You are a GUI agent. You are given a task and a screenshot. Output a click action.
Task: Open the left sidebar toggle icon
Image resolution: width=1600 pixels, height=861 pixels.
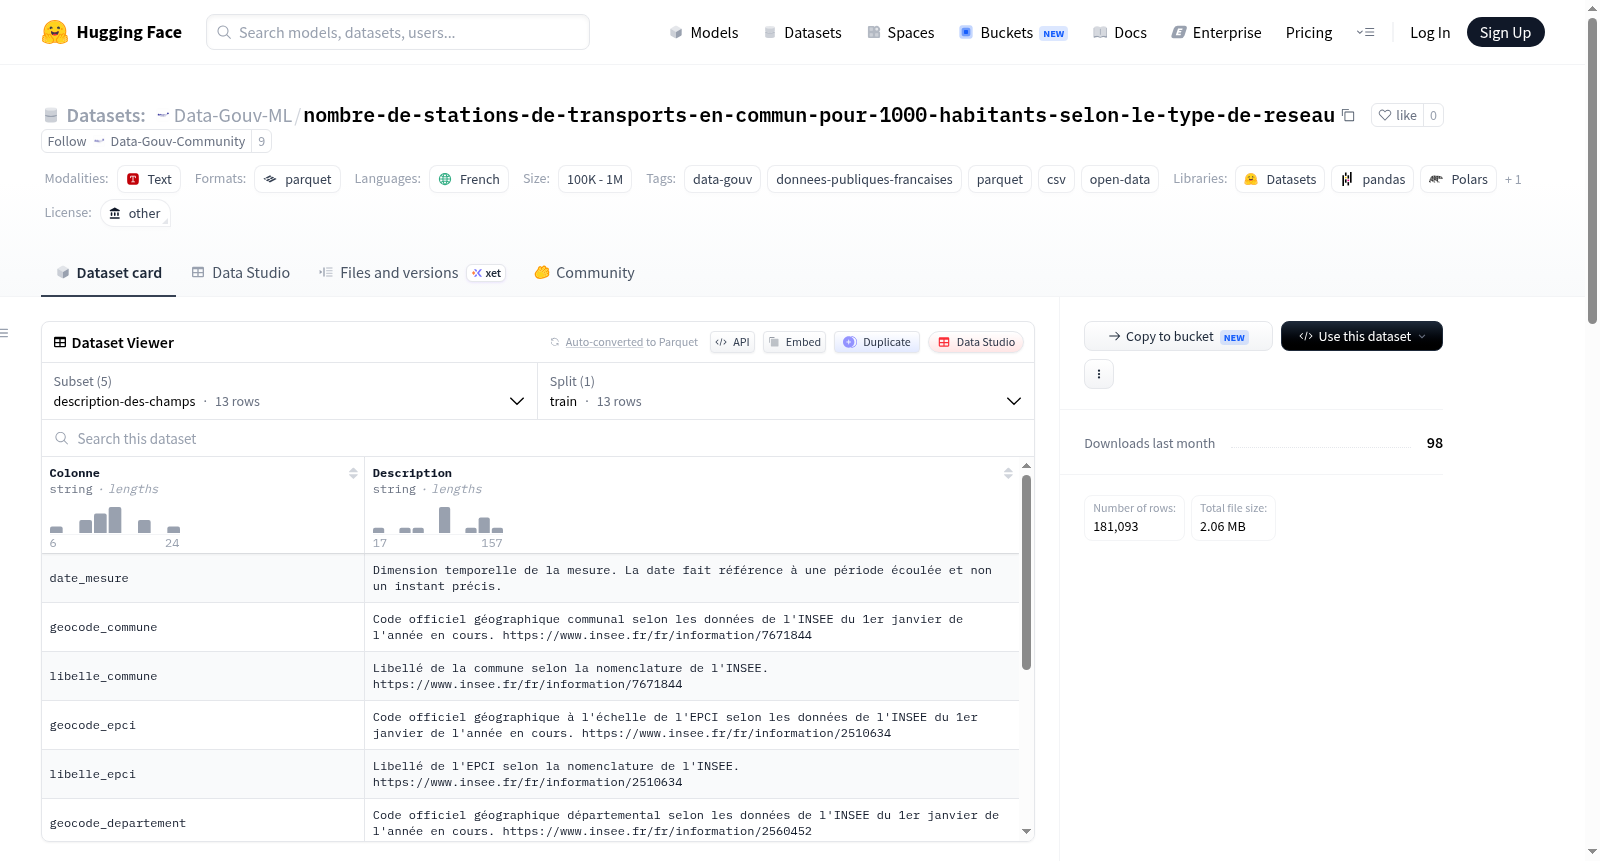tap(4, 333)
